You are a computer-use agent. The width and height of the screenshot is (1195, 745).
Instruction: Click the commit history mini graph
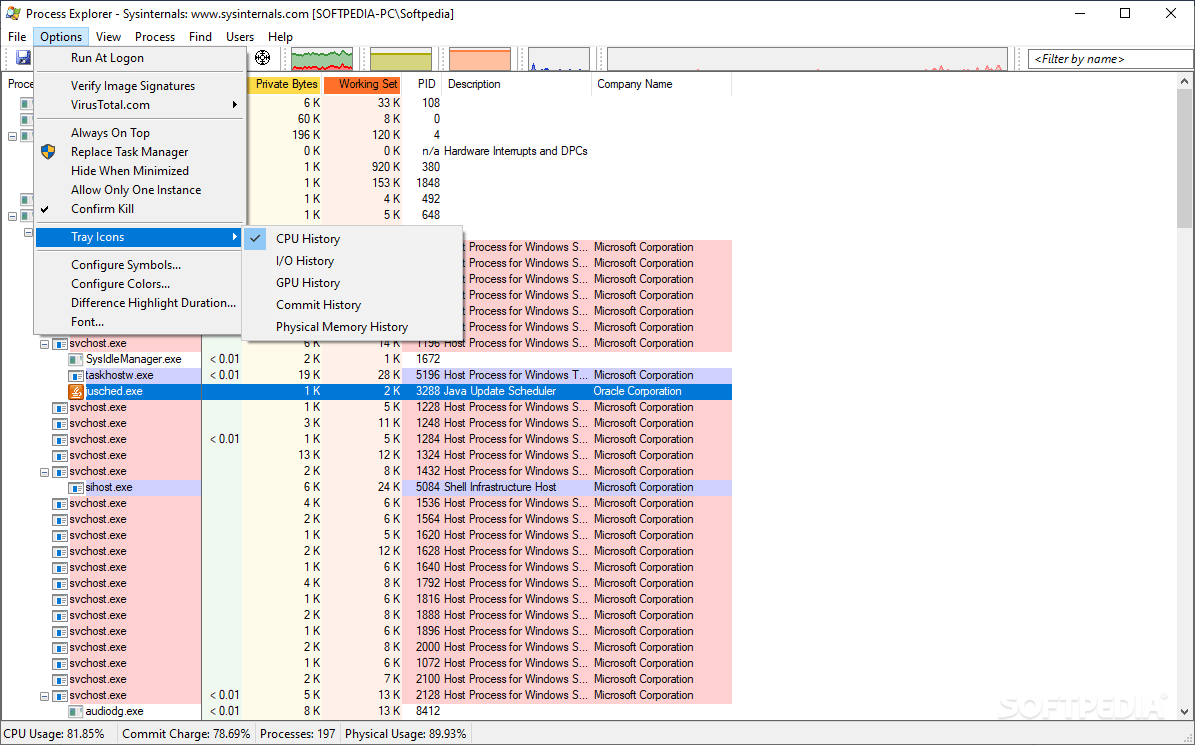[x=400, y=57]
